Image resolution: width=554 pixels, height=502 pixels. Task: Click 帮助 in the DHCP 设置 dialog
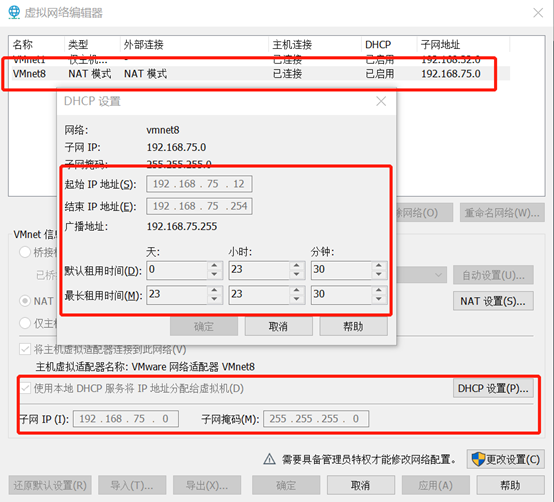(353, 326)
